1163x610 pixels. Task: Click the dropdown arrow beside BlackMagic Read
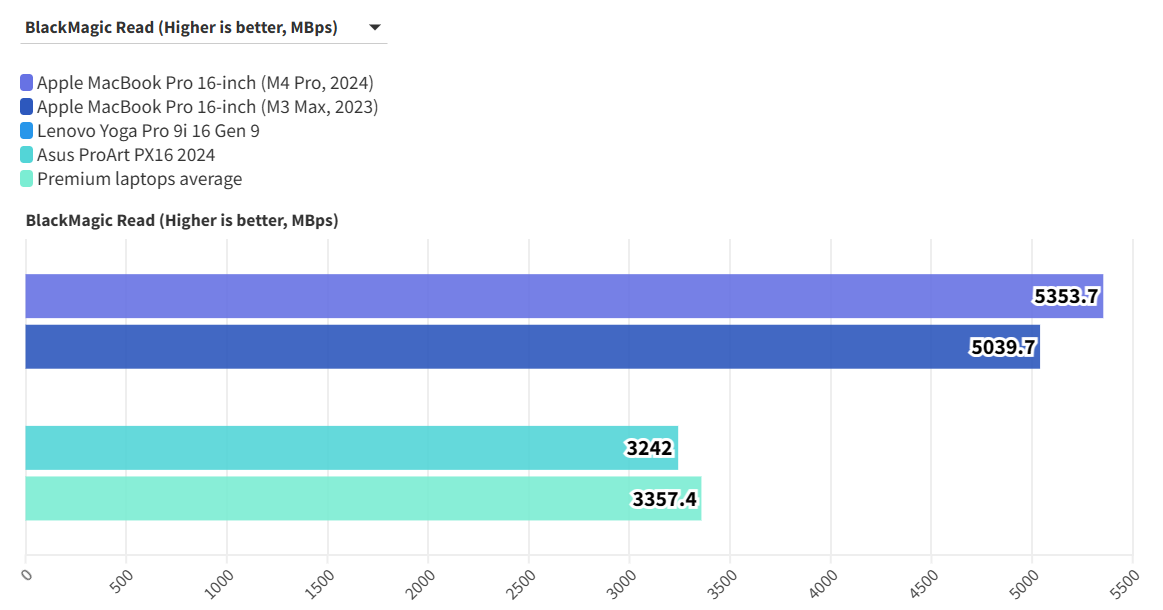click(x=374, y=27)
